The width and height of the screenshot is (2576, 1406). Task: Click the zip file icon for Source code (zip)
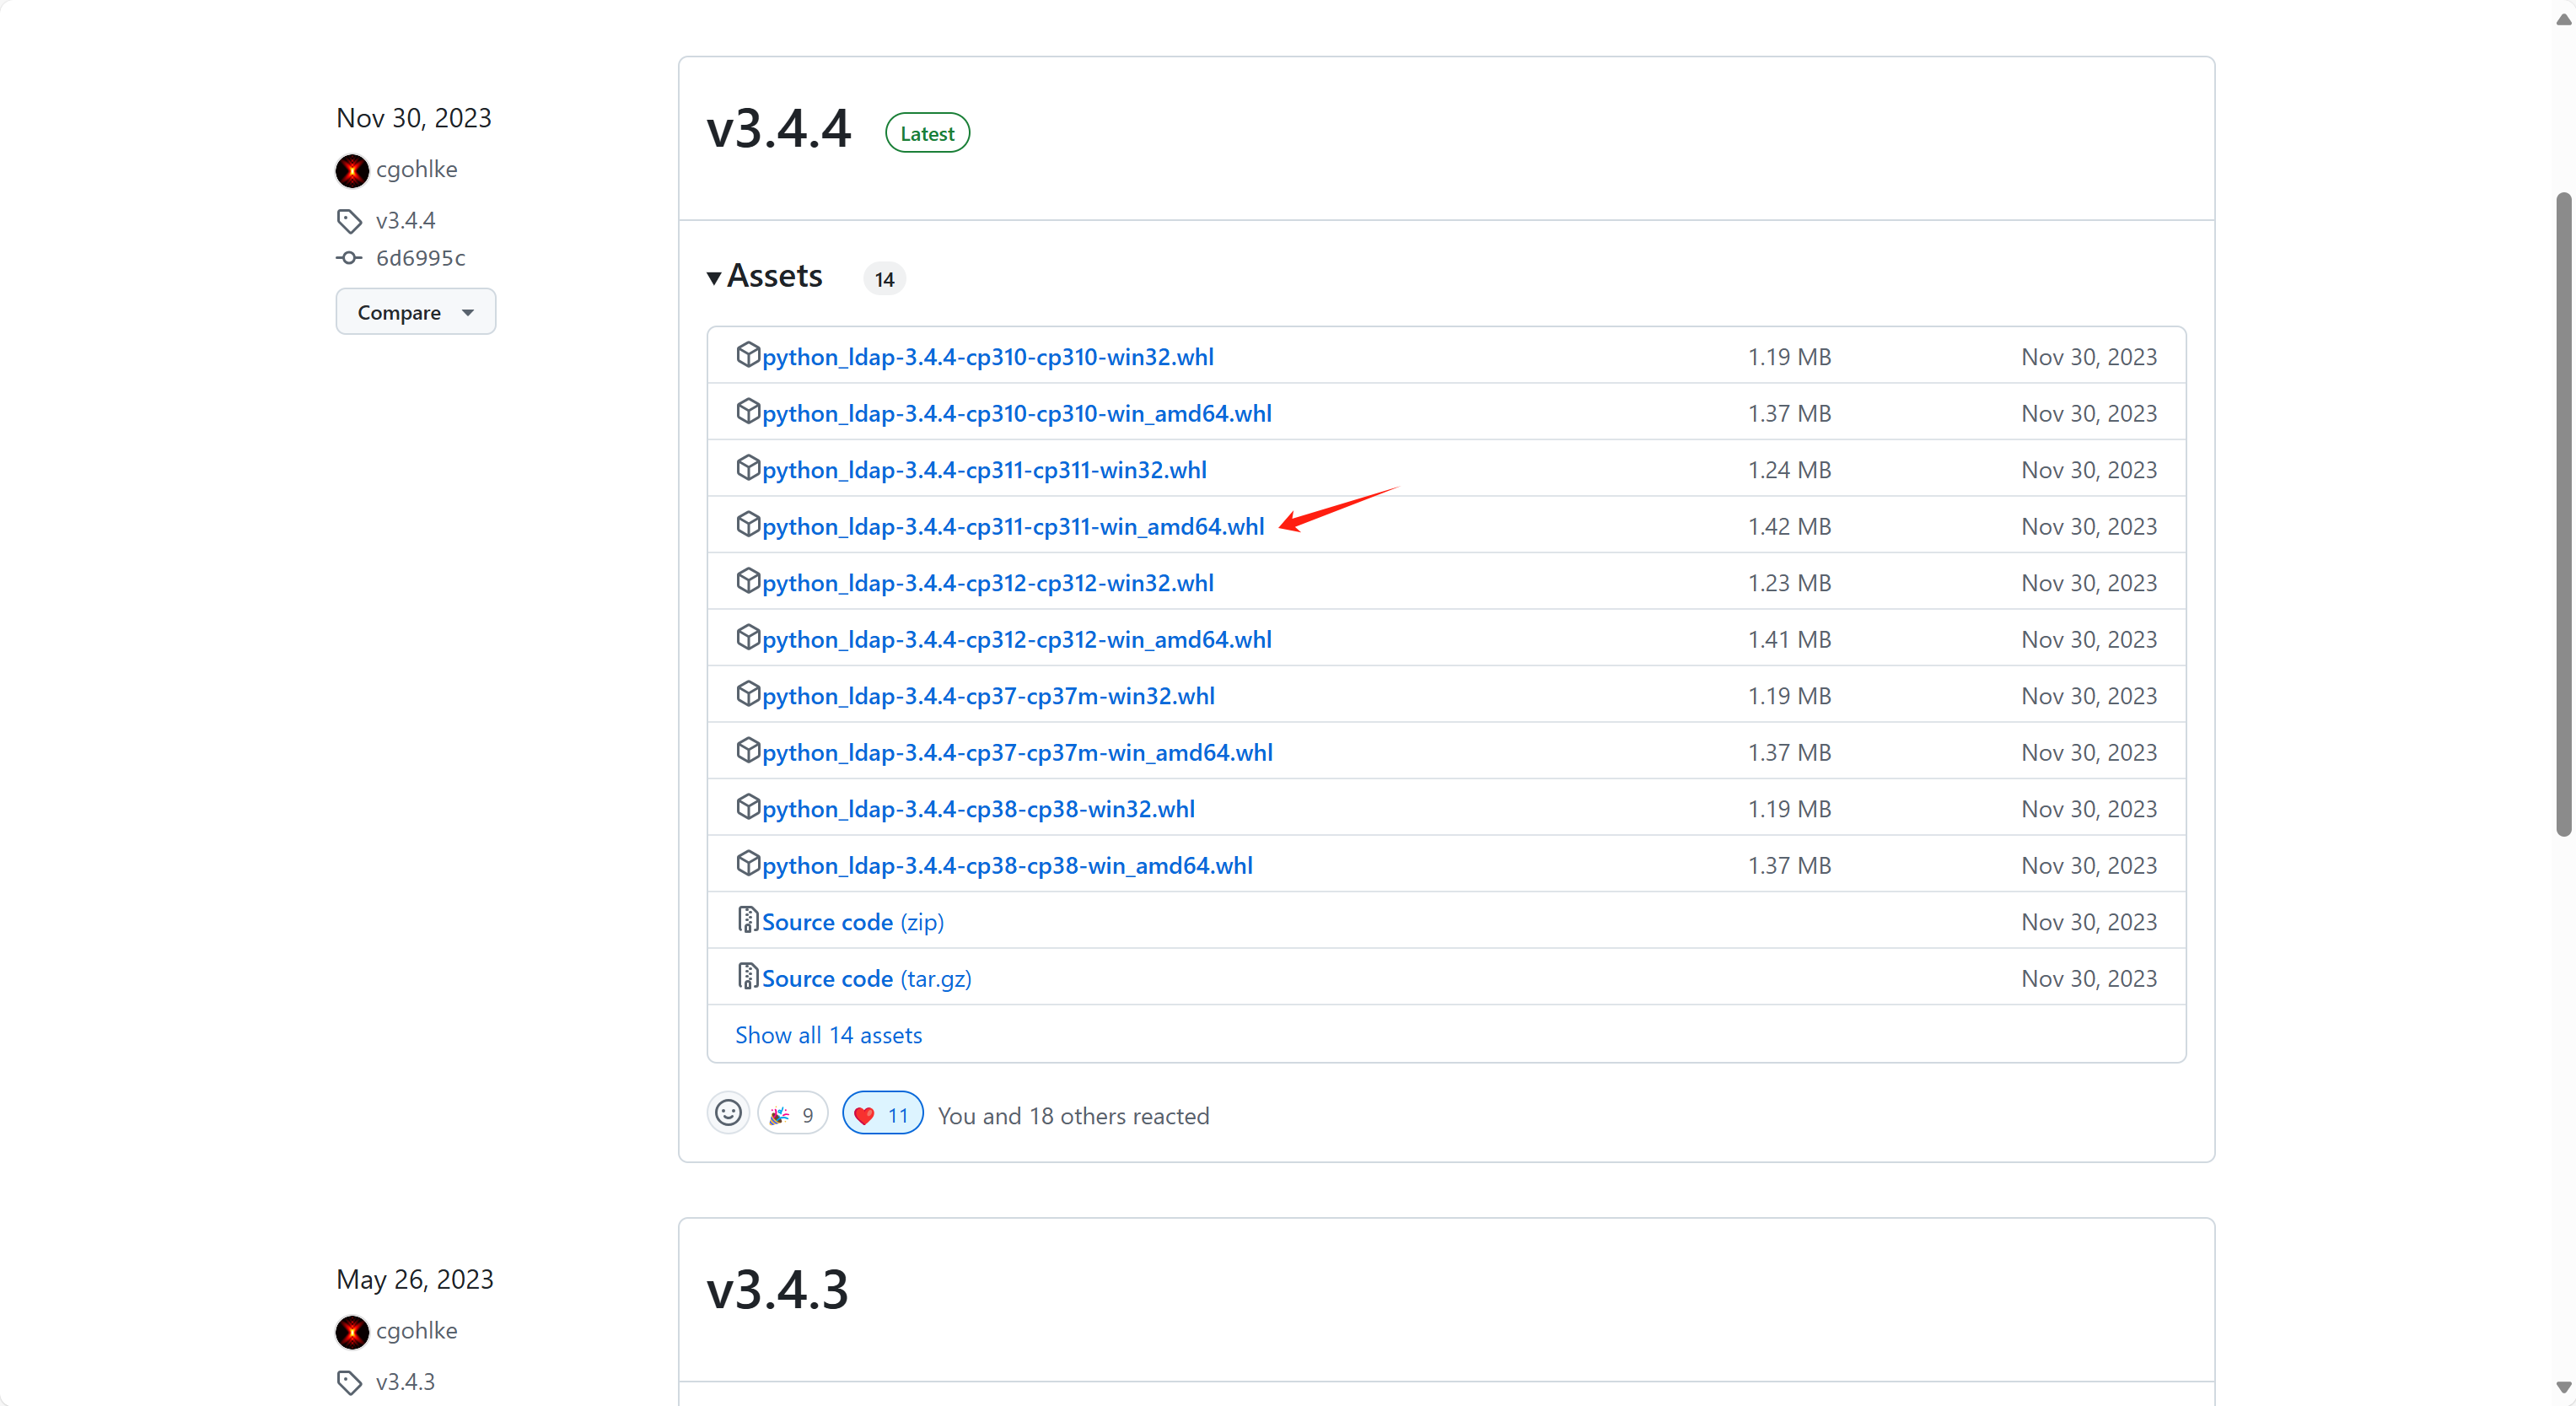click(748, 920)
